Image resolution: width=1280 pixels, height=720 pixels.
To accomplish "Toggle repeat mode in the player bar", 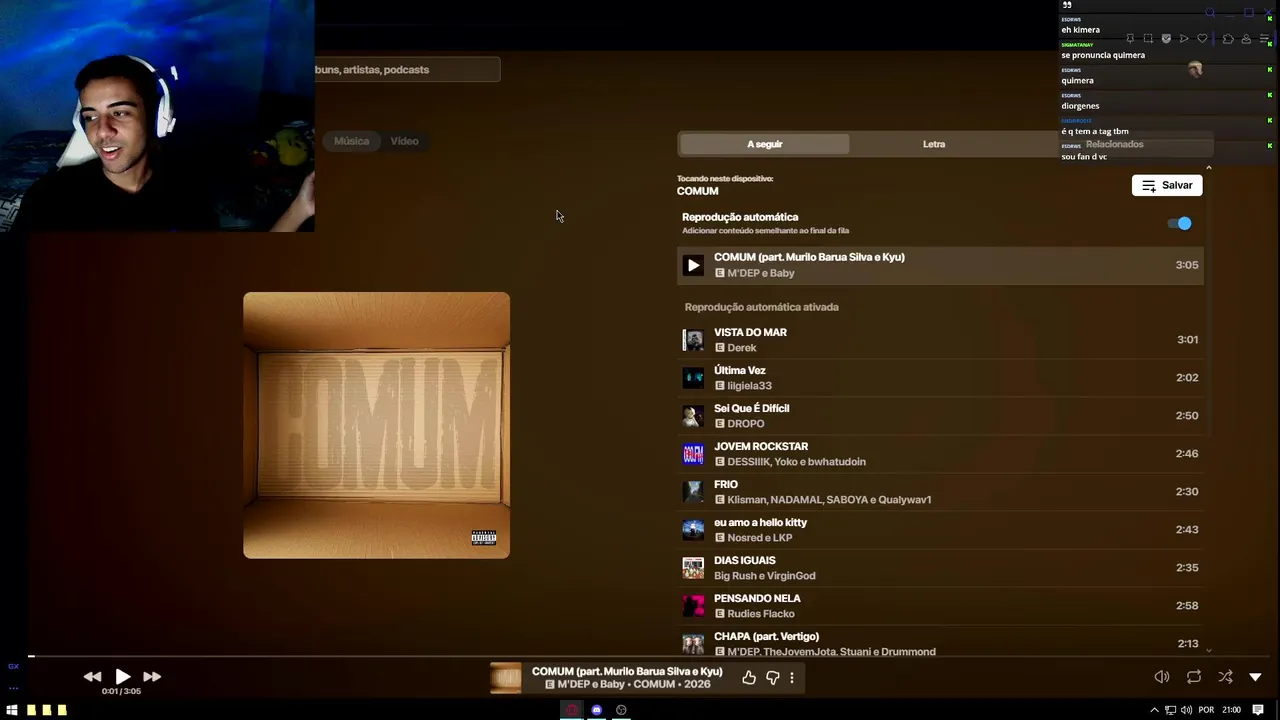I will click(x=1194, y=677).
